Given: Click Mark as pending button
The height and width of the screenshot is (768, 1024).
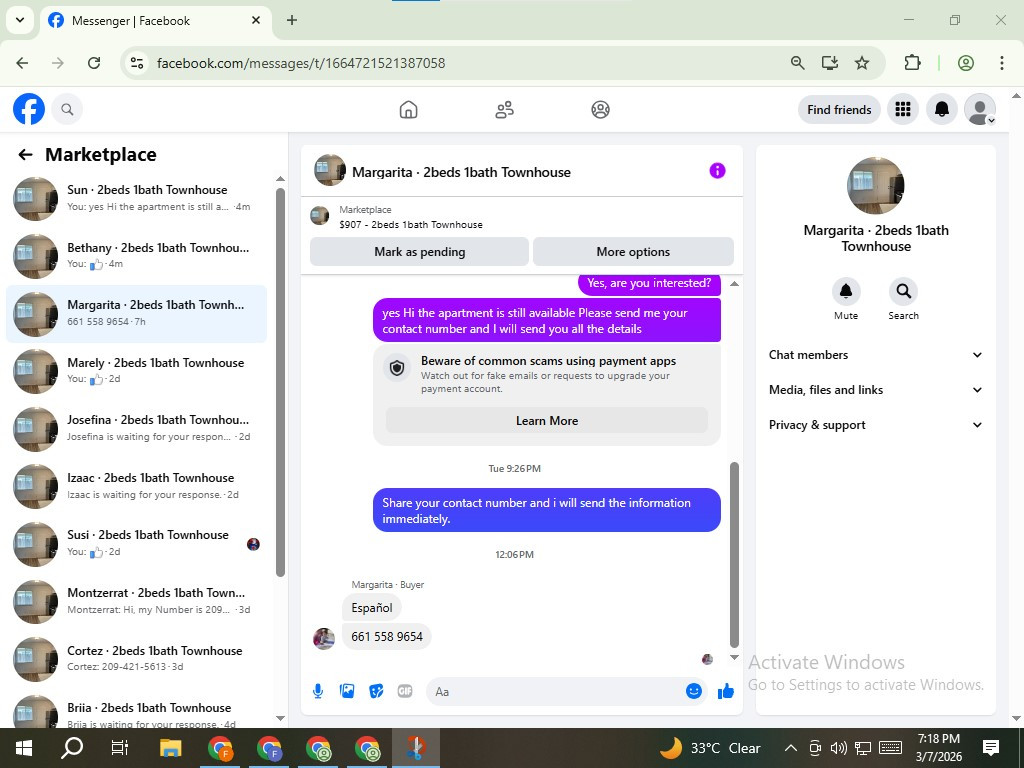Looking at the screenshot, I should [x=419, y=251].
